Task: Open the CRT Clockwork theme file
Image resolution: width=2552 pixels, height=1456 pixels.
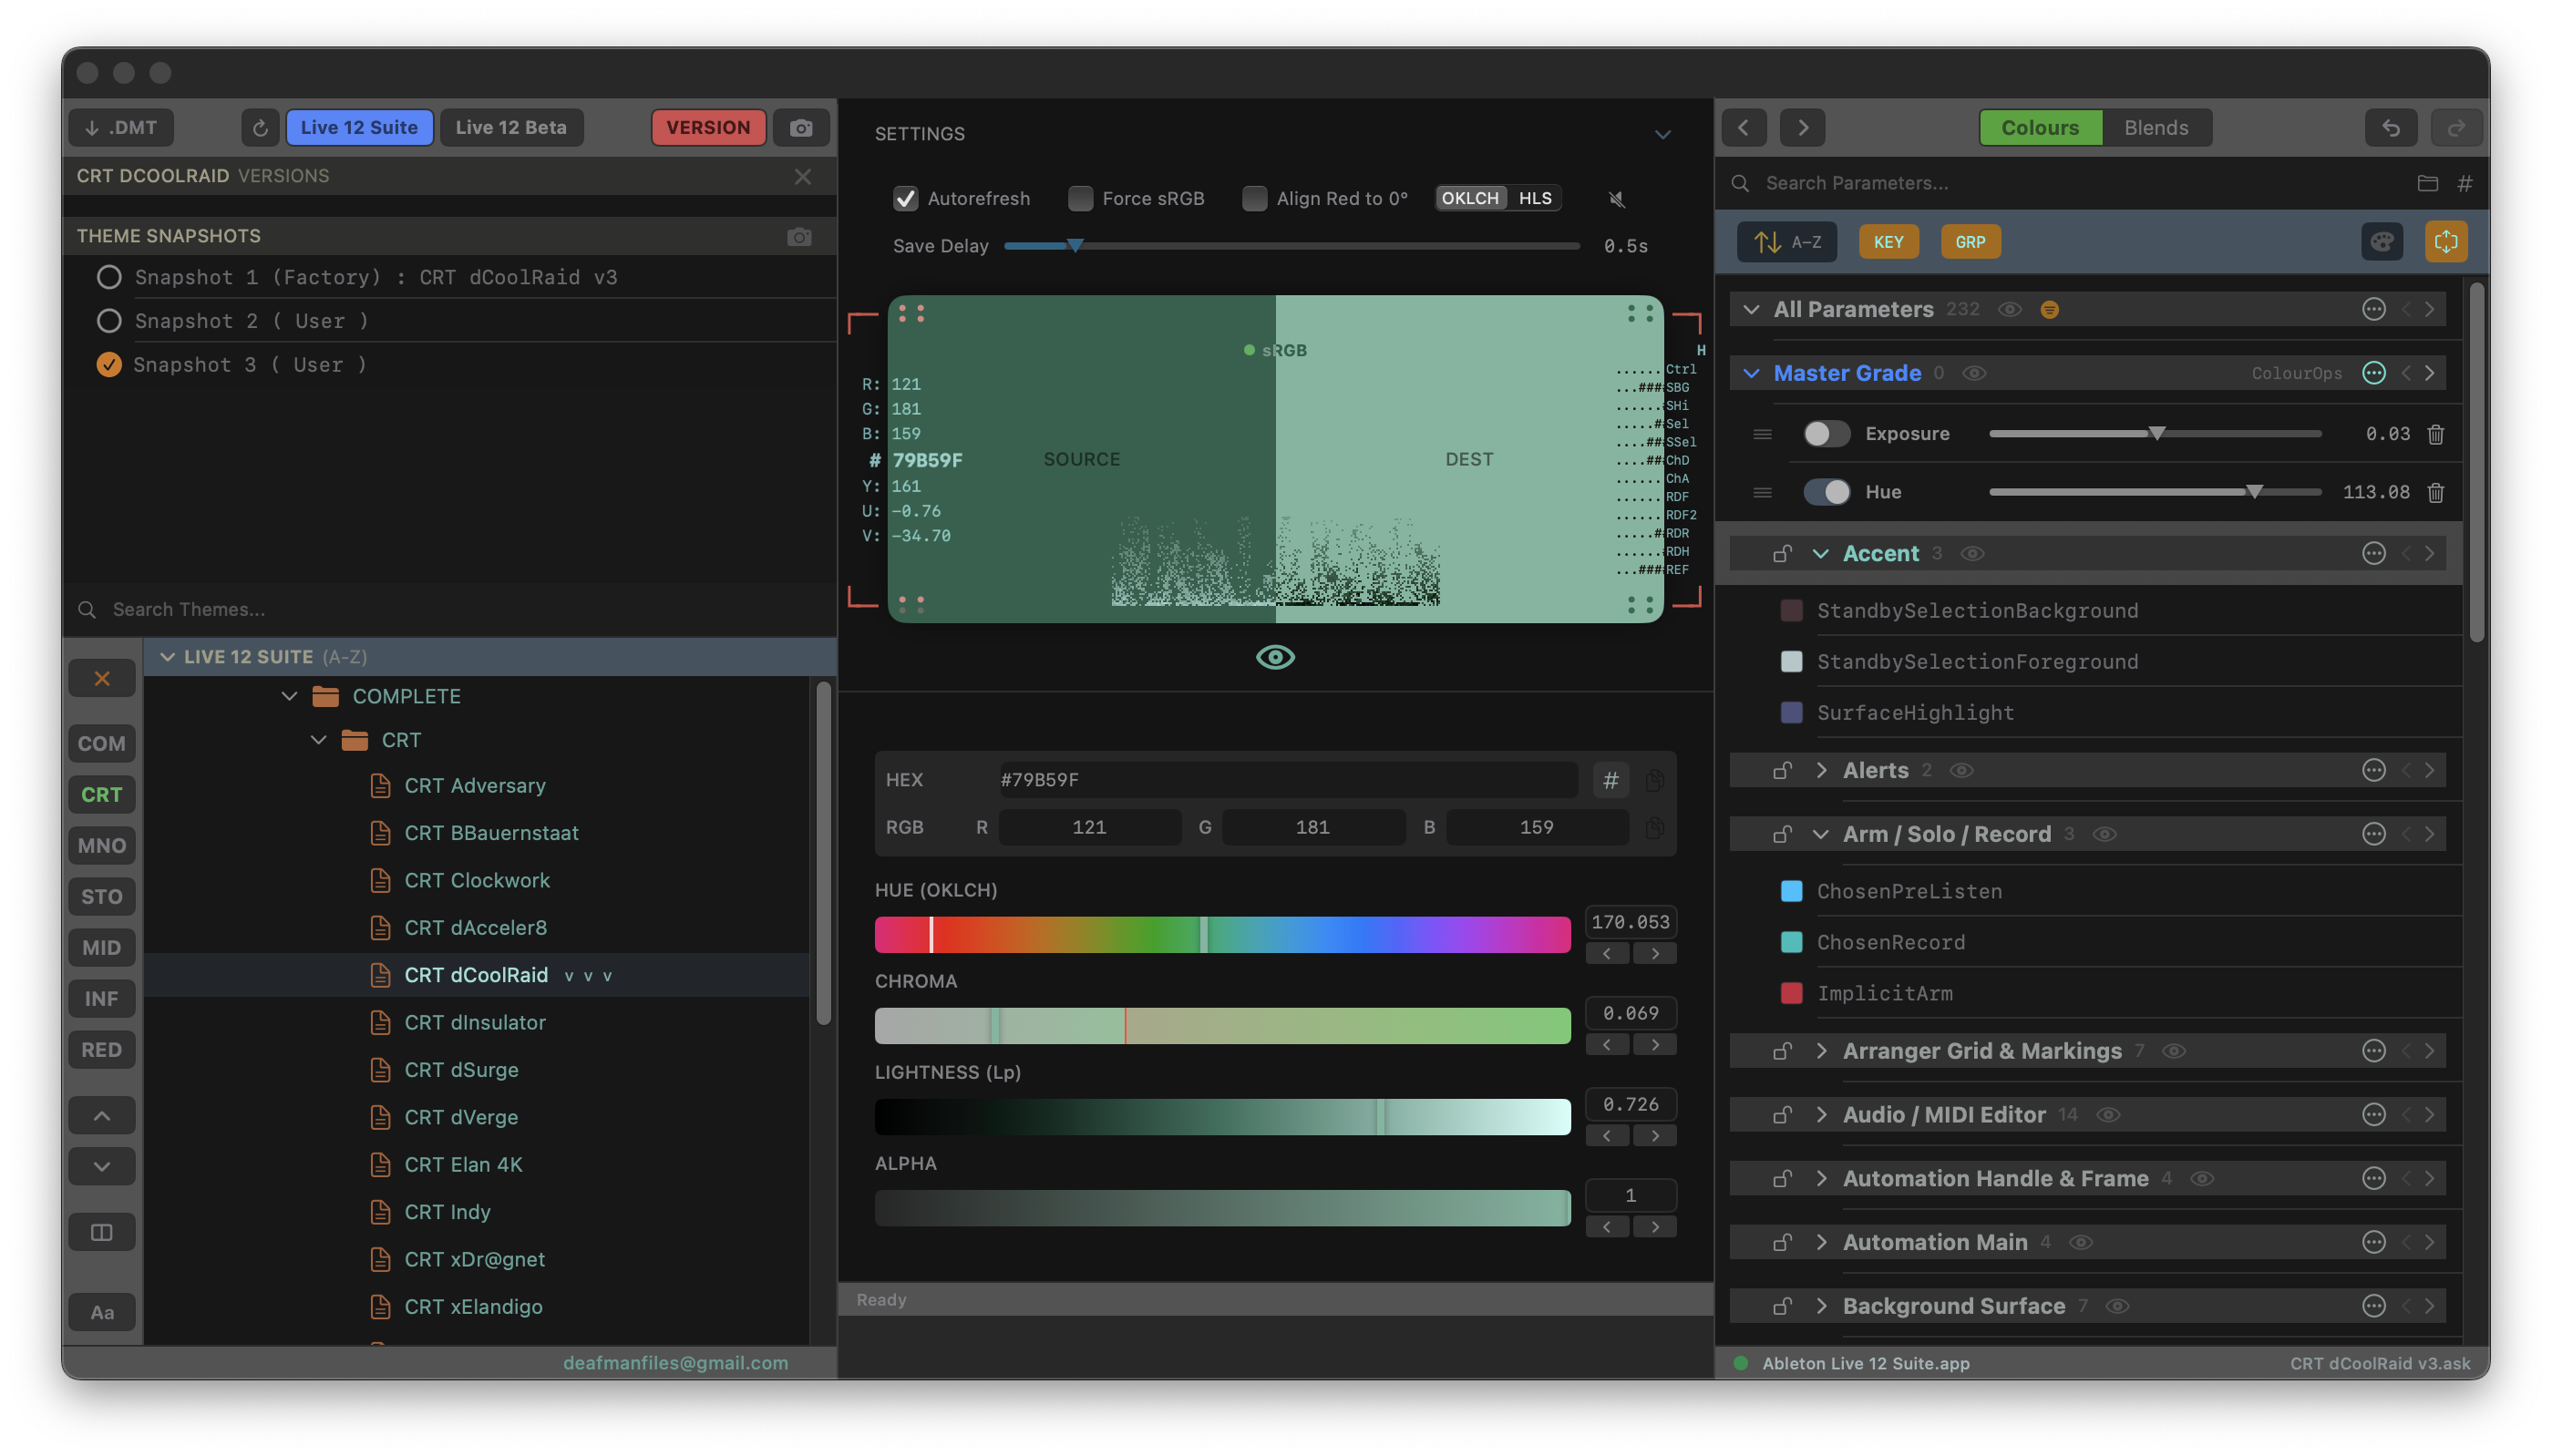Action: [x=477, y=881]
